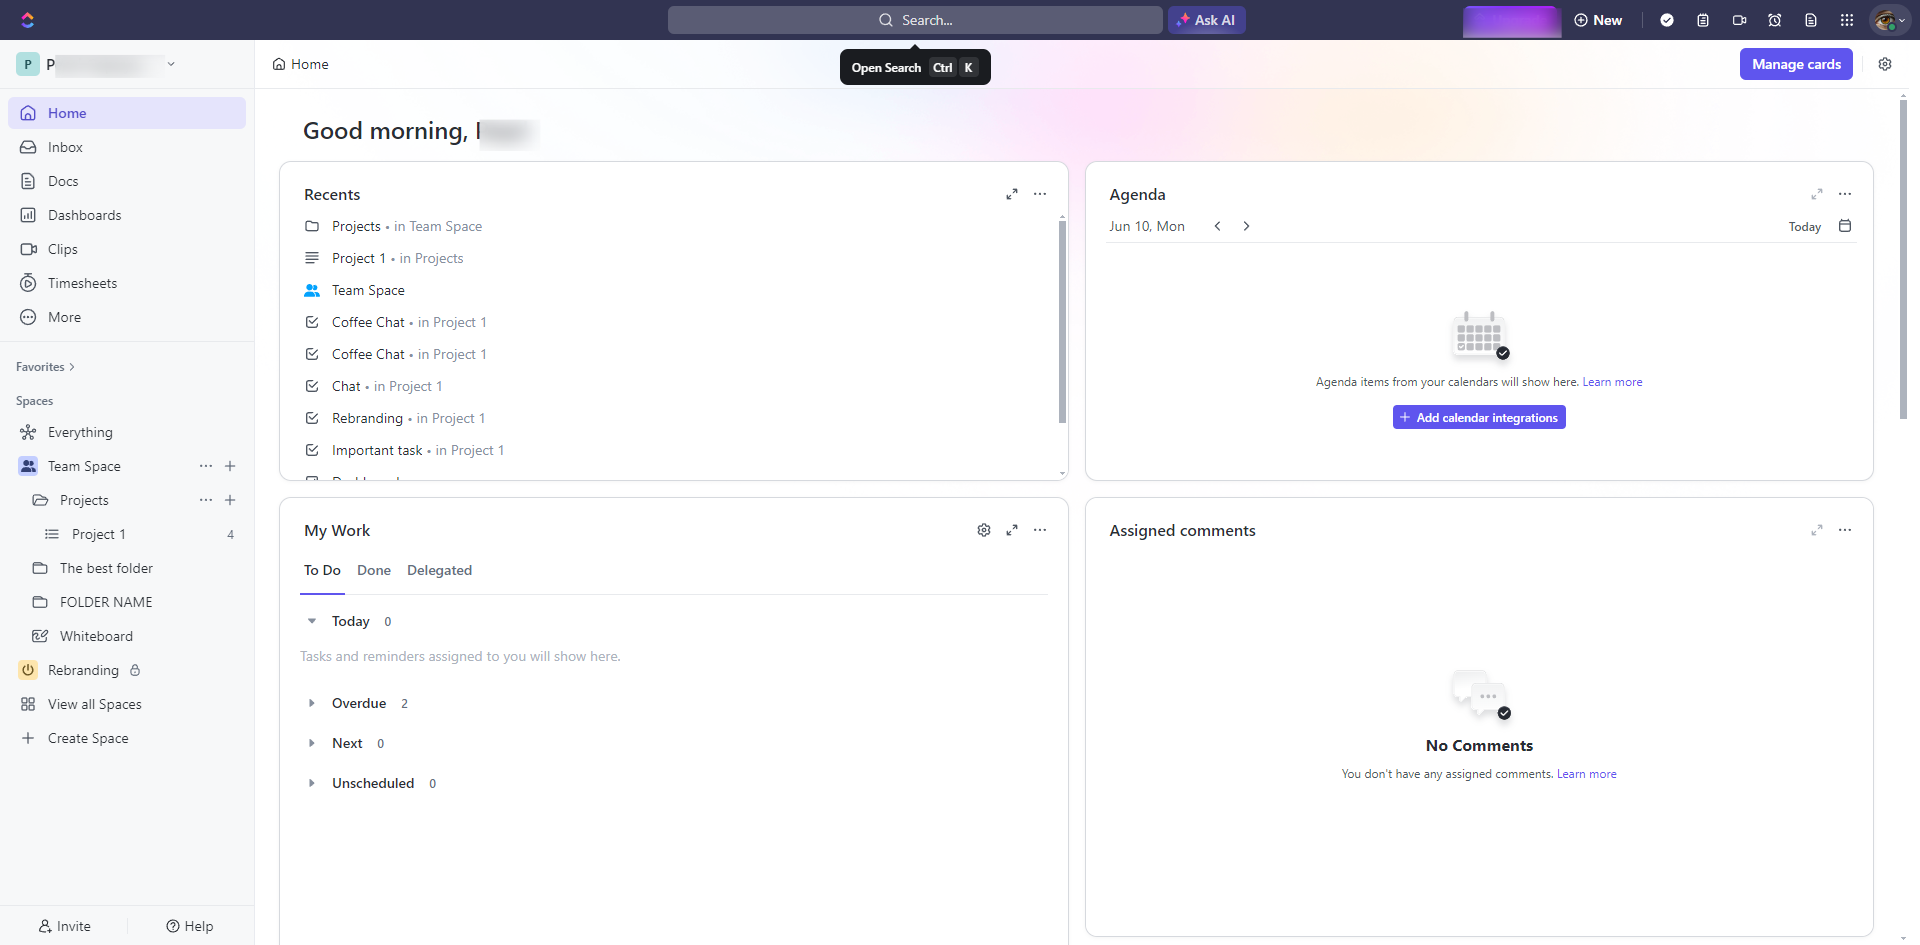The height and width of the screenshot is (945, 1920).
Task: Open the reminders alarm clock icon
Action: (1775, 20)
